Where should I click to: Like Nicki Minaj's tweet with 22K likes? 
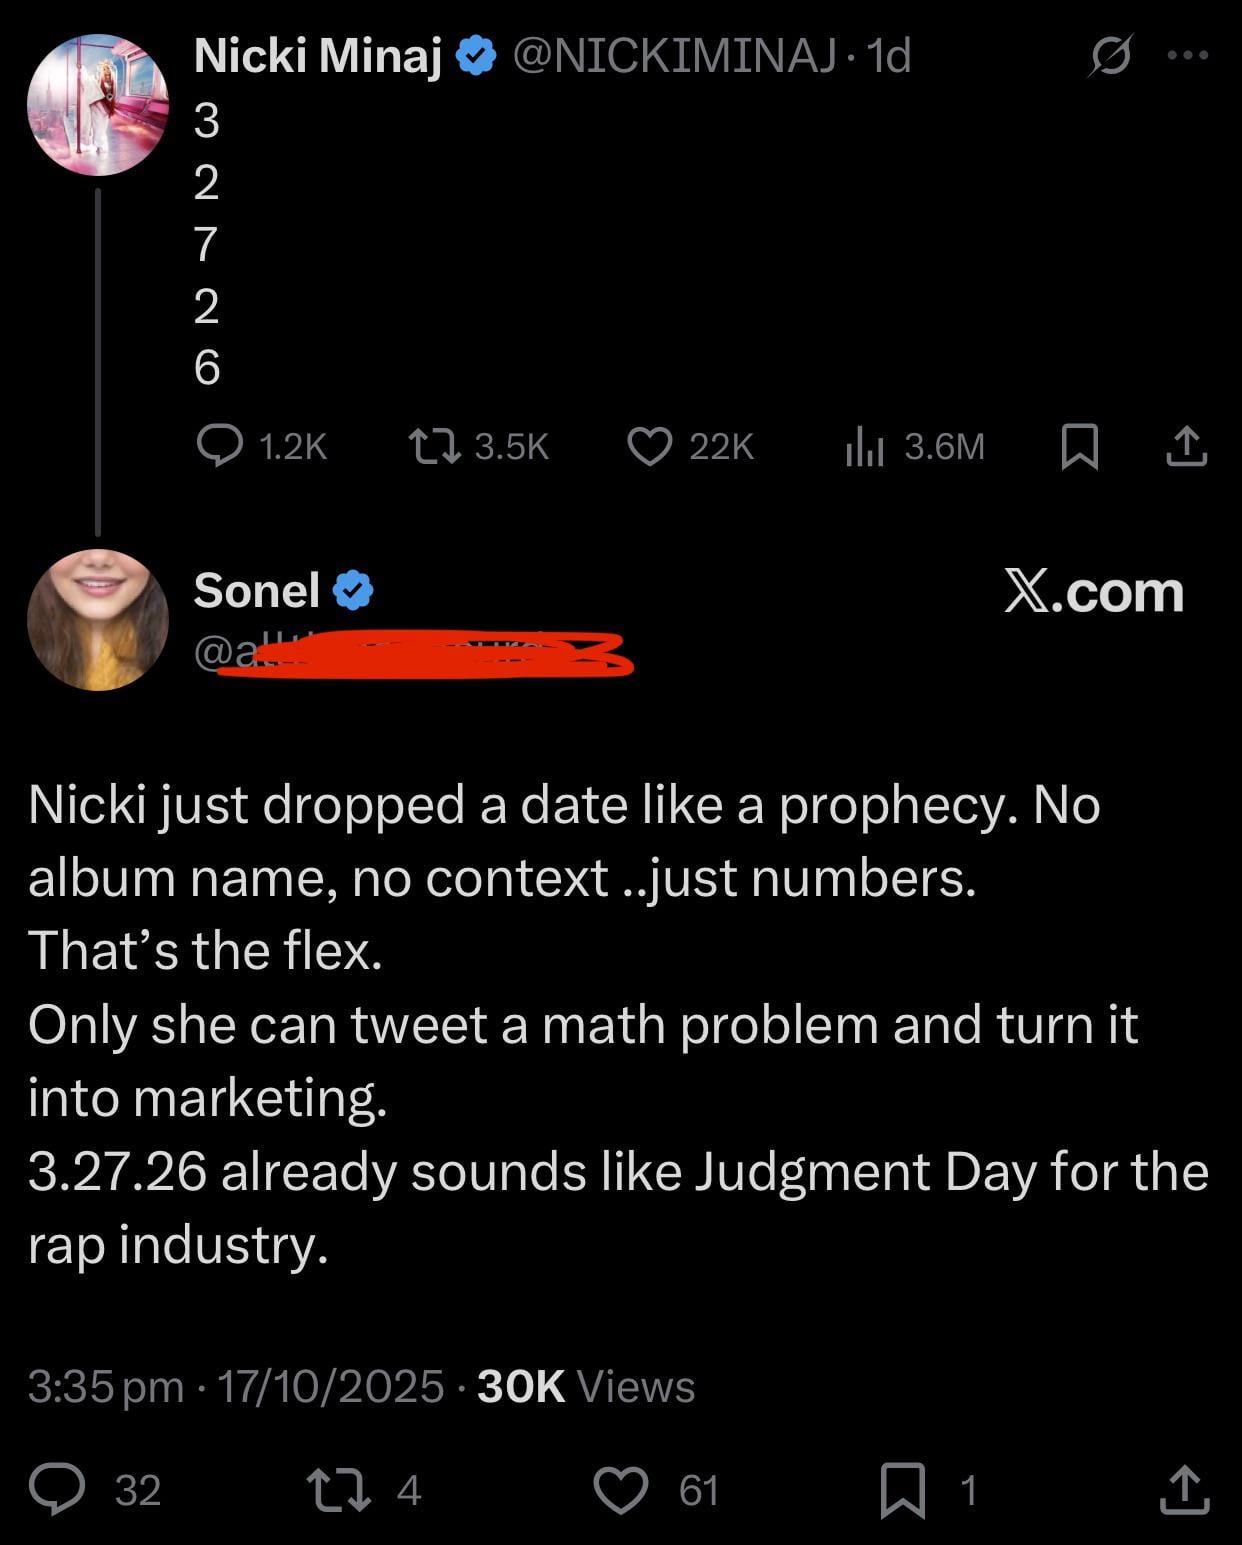coord(650,446)
